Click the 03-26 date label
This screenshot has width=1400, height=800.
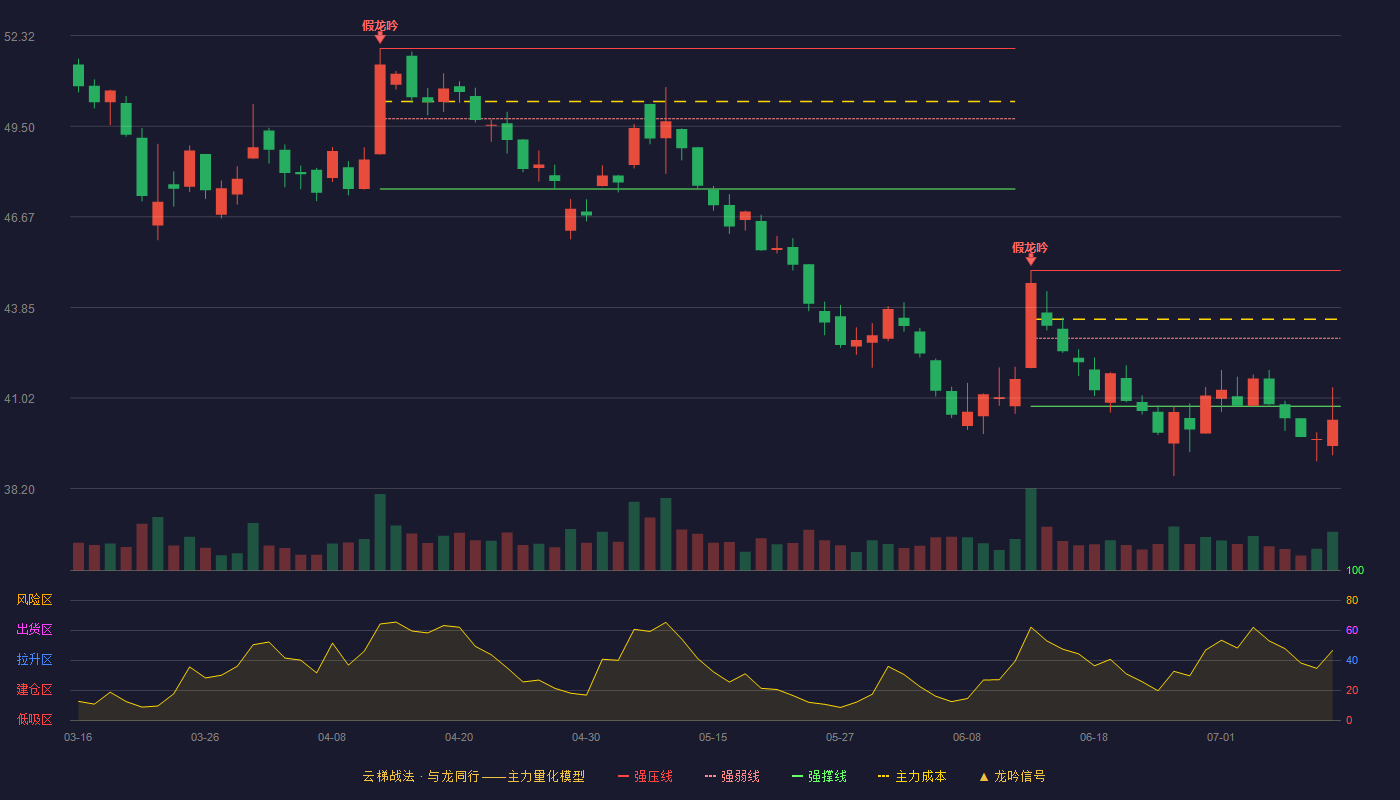[x=205, y=737]
